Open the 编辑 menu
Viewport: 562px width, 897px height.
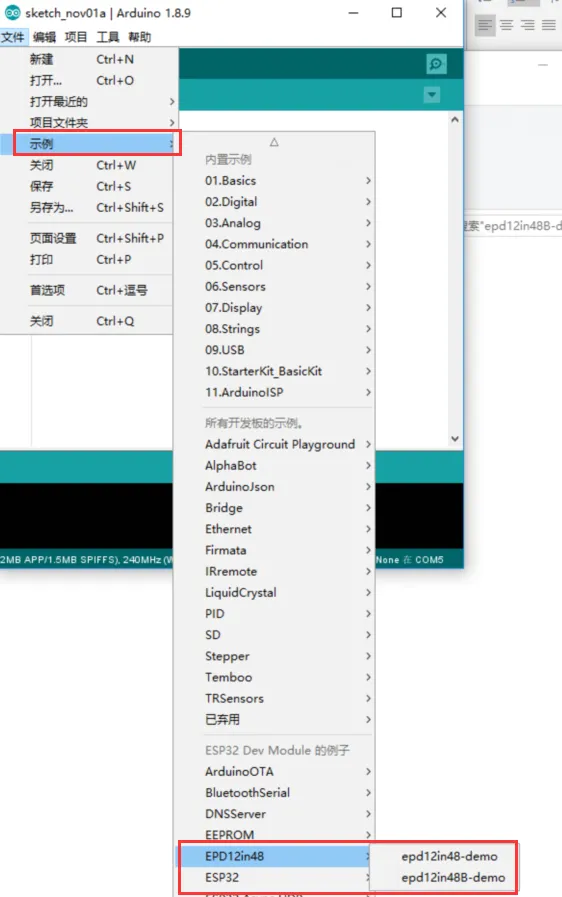click(x=44, y=37)
